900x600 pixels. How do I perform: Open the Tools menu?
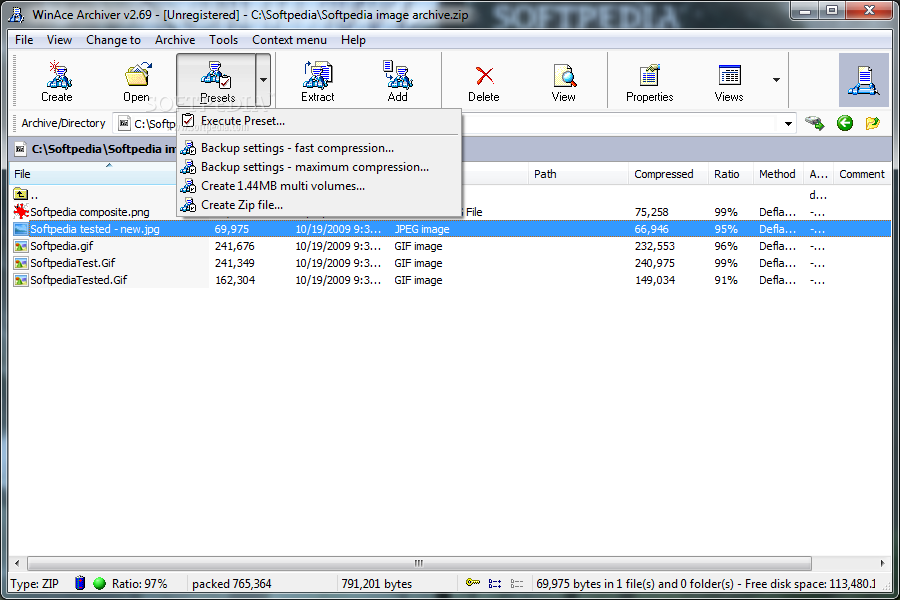223,40
